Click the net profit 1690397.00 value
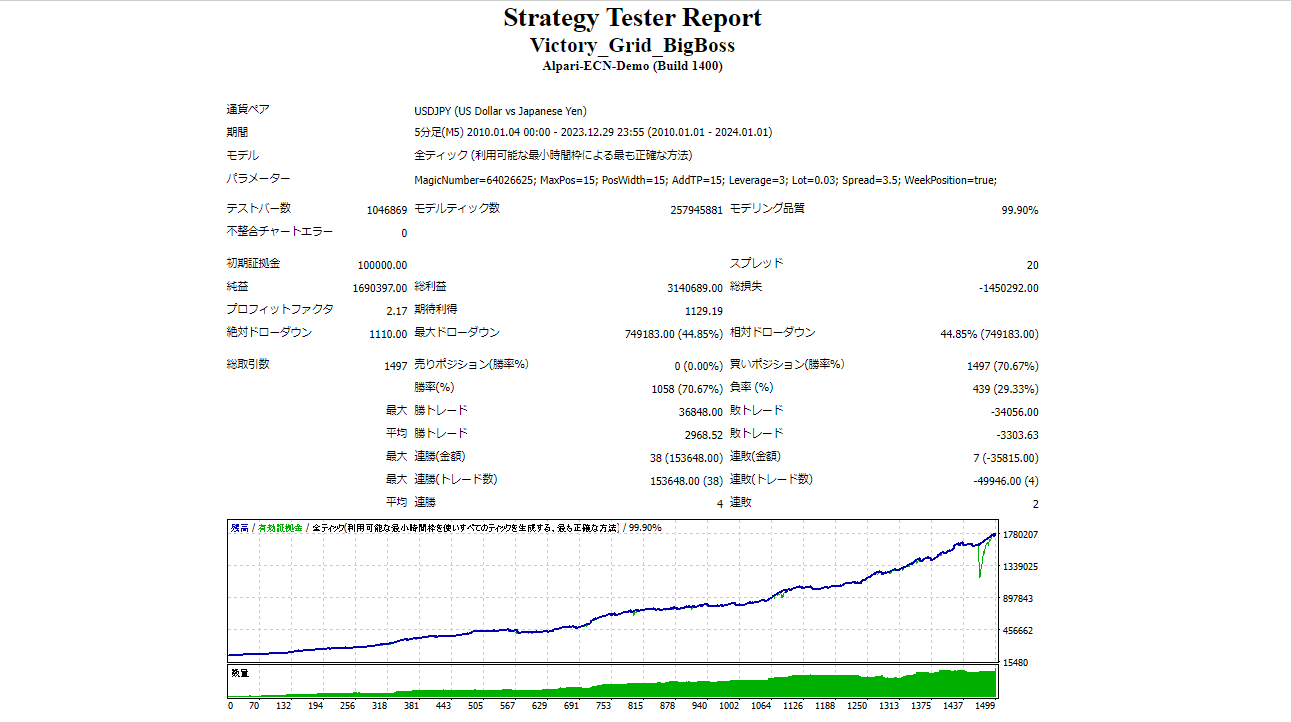The image size is (1291, 722). pos(379,288)
